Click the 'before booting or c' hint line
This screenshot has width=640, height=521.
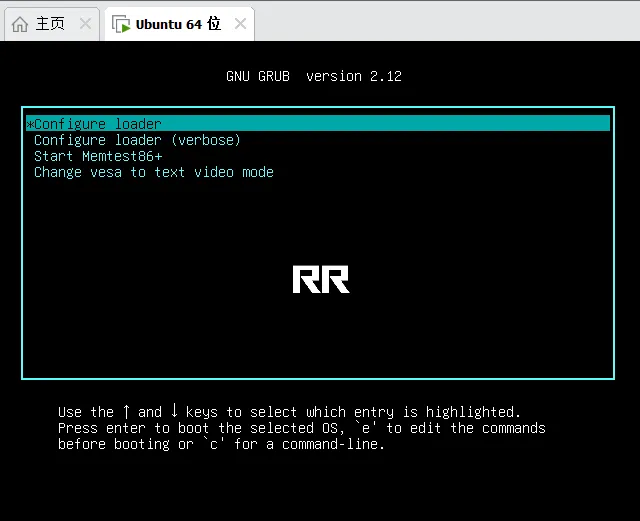[221, 444]
